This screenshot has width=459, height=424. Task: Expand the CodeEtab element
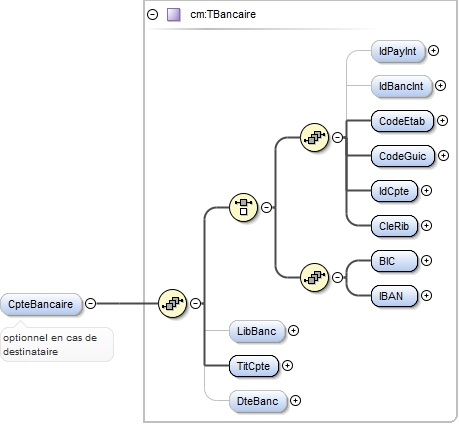[442, 121]
